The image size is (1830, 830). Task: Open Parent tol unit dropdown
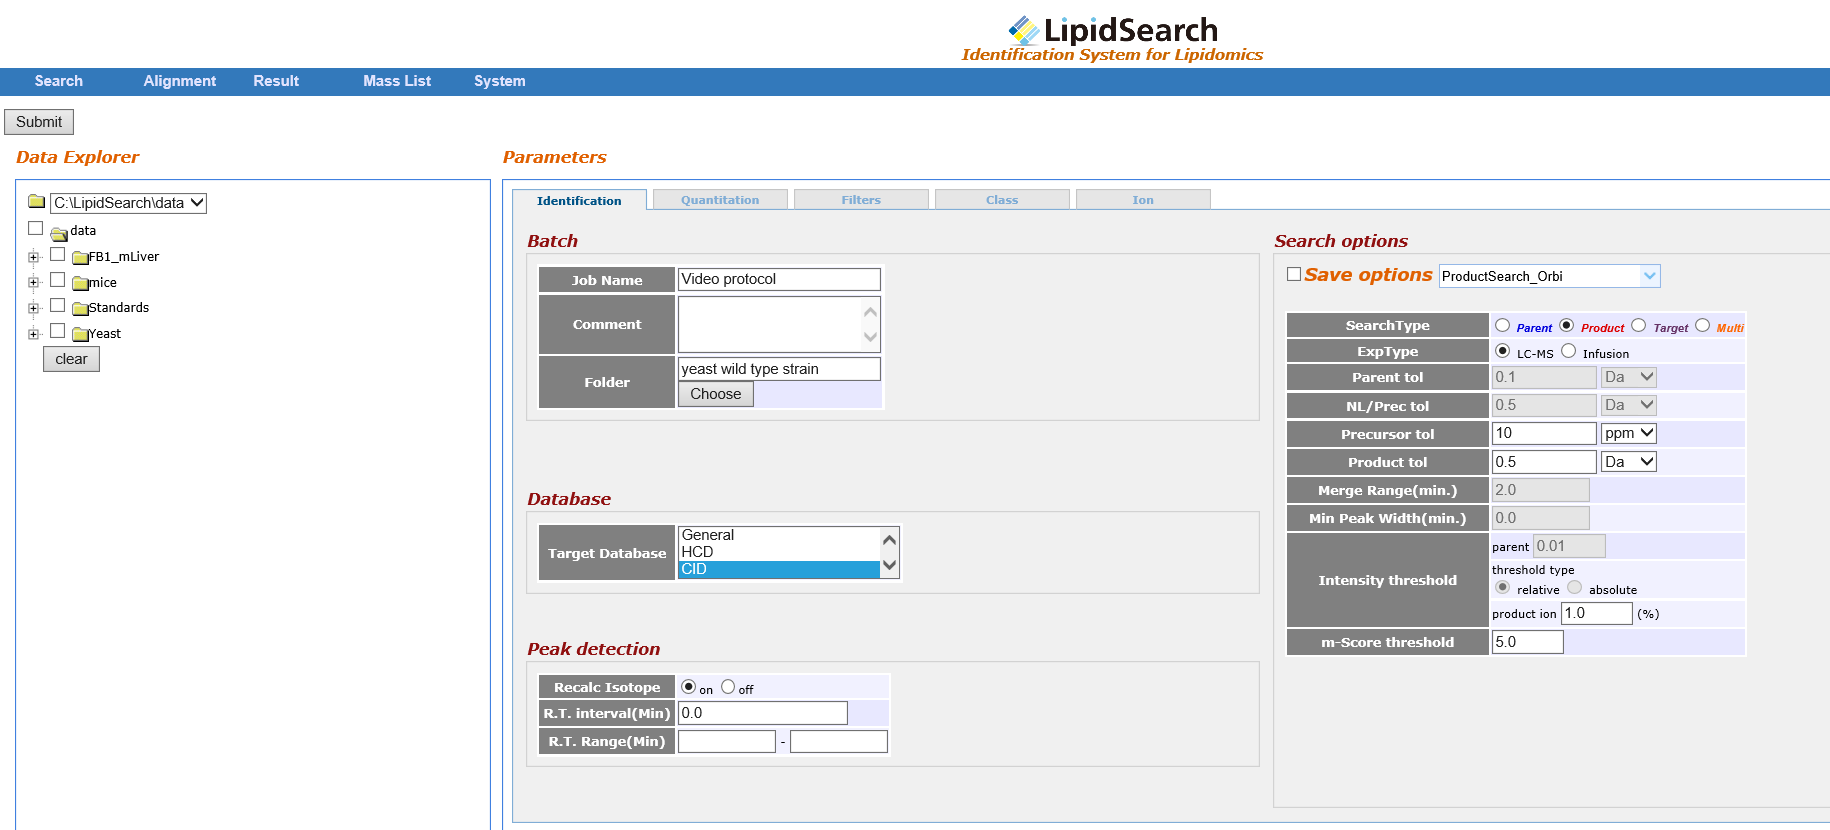[1629, 377]
